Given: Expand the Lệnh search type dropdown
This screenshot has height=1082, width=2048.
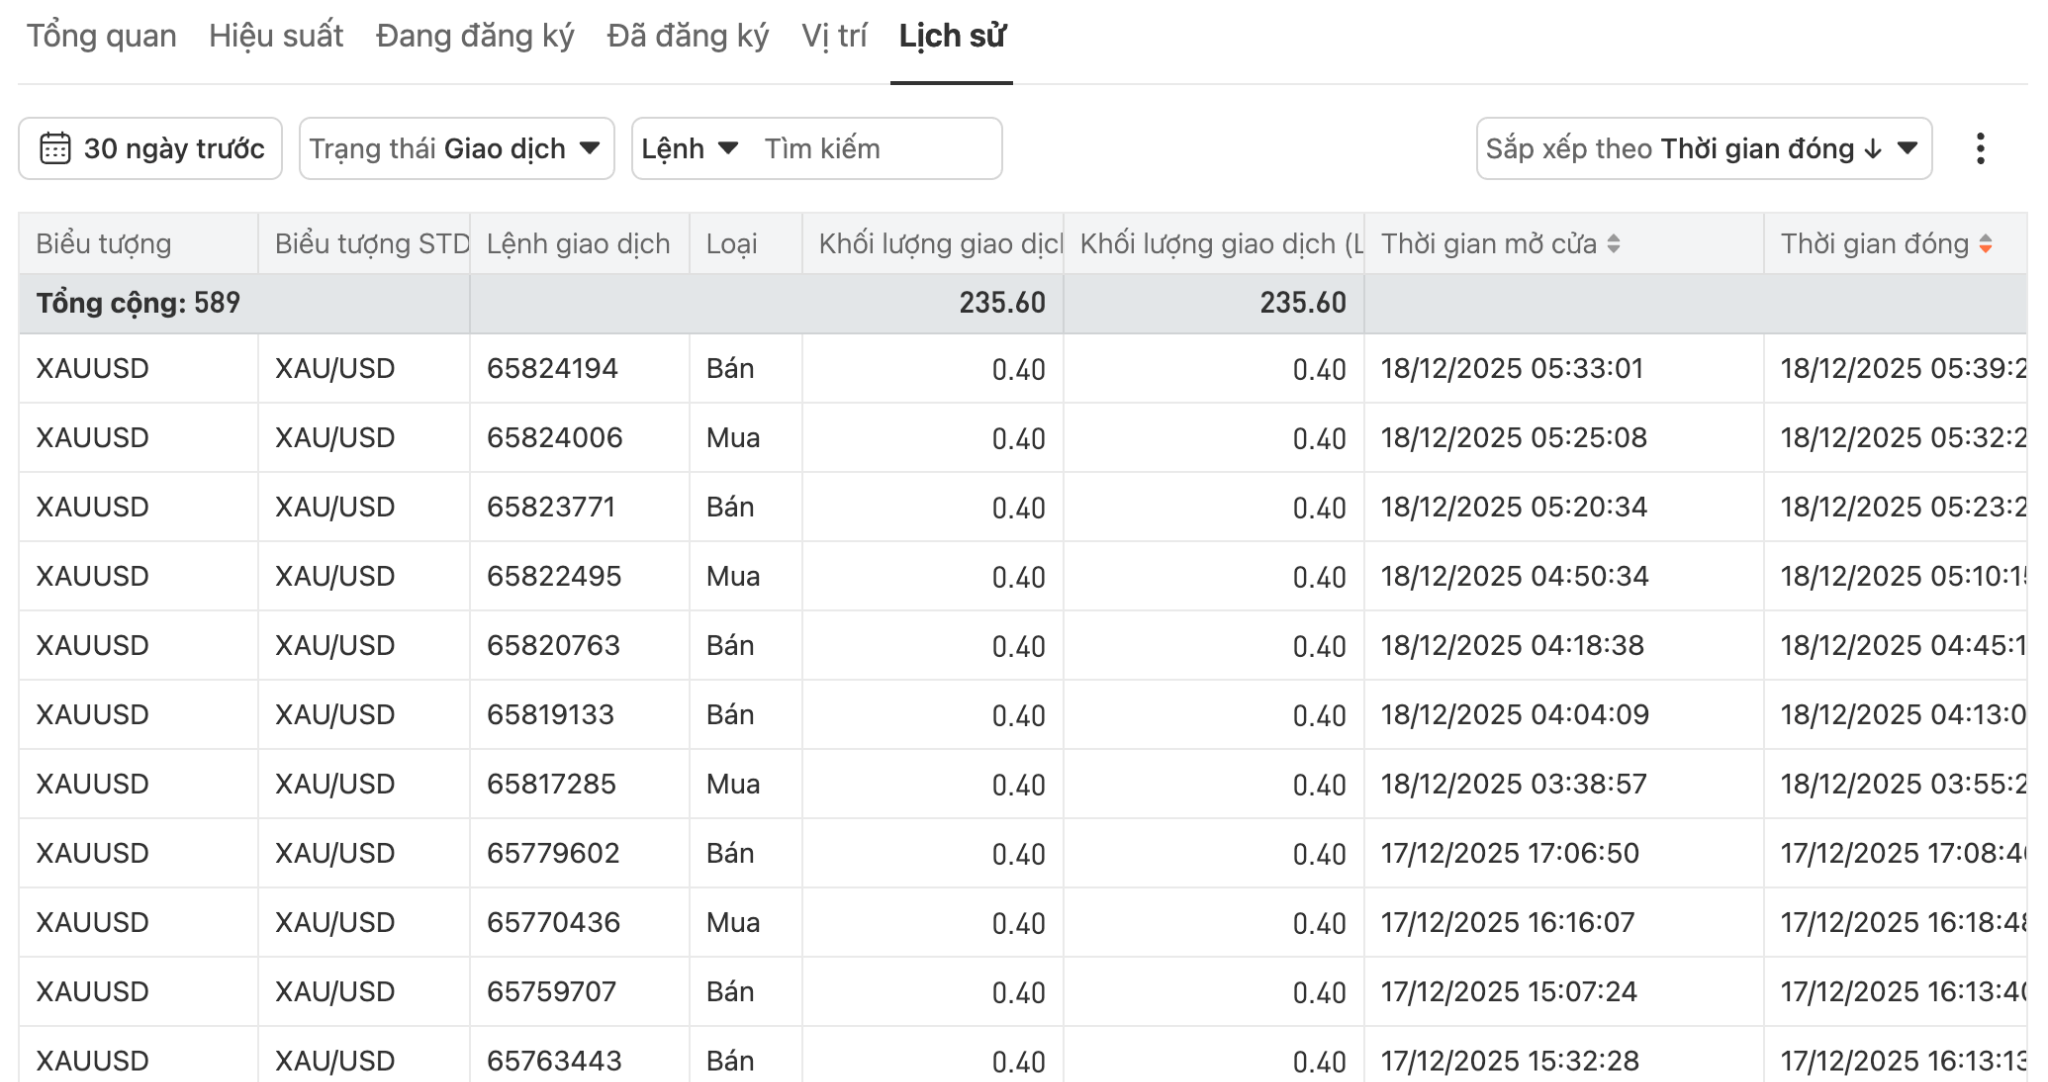Looking at the screenshot, I should pyautogui.click(x=690, y=149).
